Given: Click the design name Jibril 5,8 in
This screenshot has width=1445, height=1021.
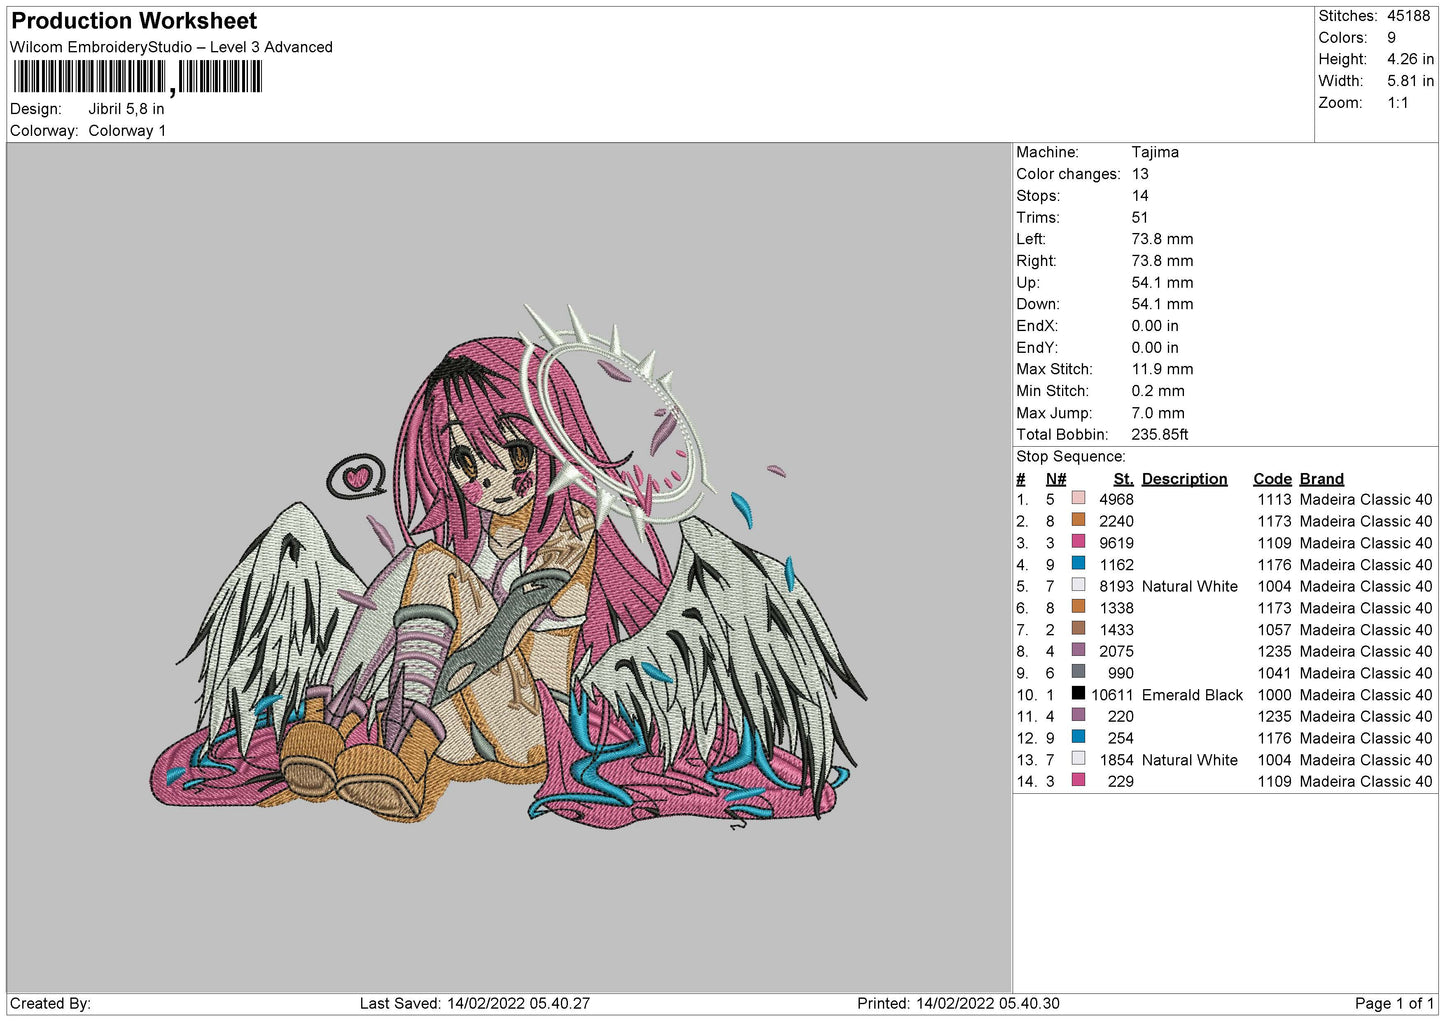Looking at the screenshot, I should pos(126,109).
